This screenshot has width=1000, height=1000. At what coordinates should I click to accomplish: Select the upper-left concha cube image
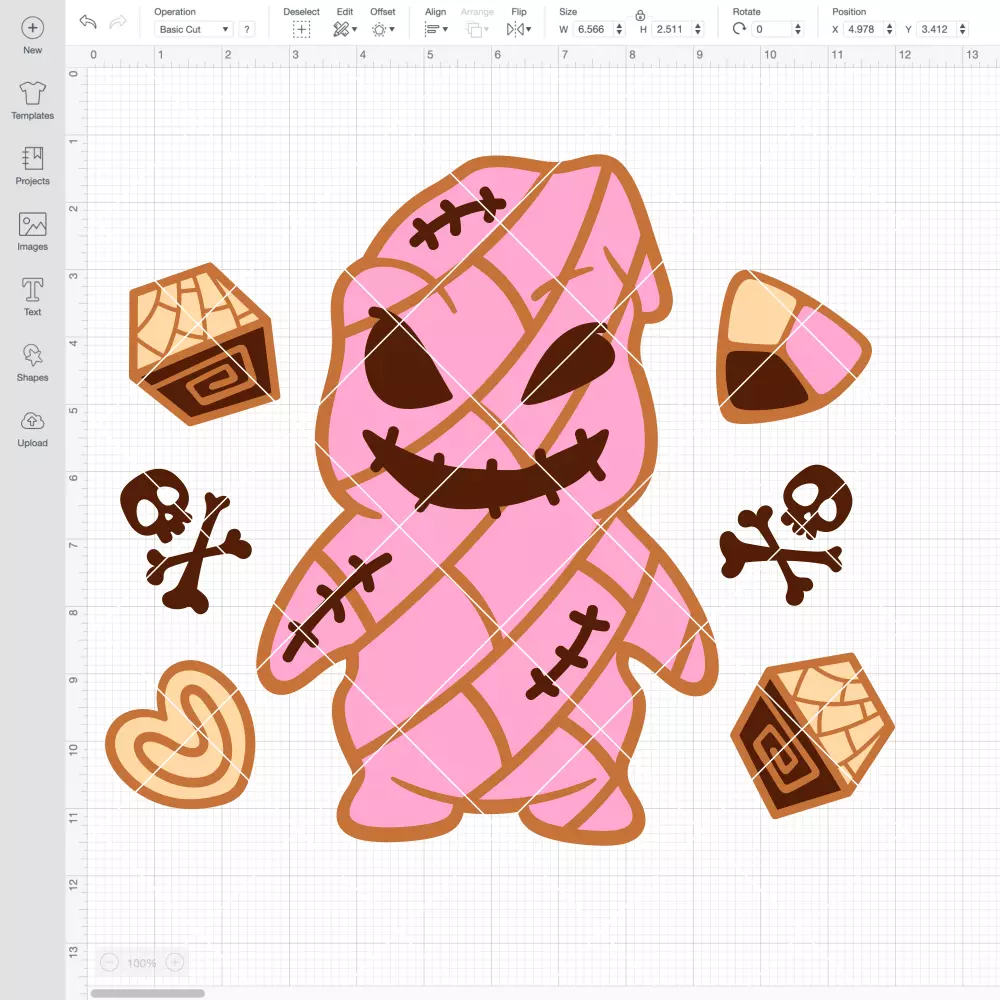[x=205, y=344]
